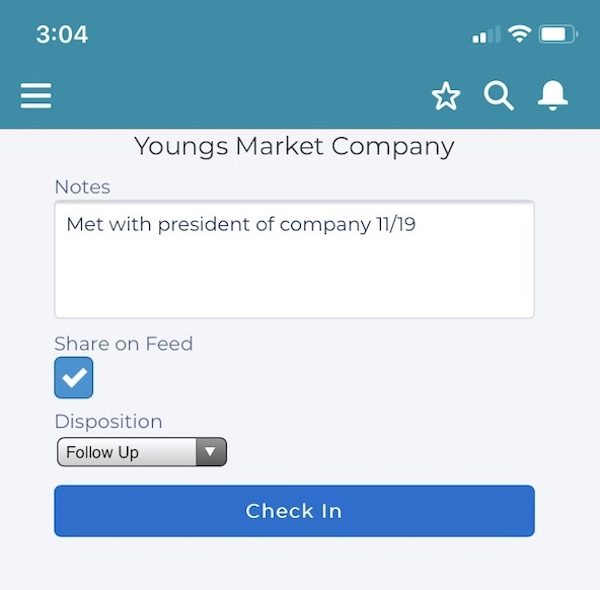Open the Follow Up combo box
This screenshot has width=600, height=590.
pyautogui.click(x=142, y=452)
